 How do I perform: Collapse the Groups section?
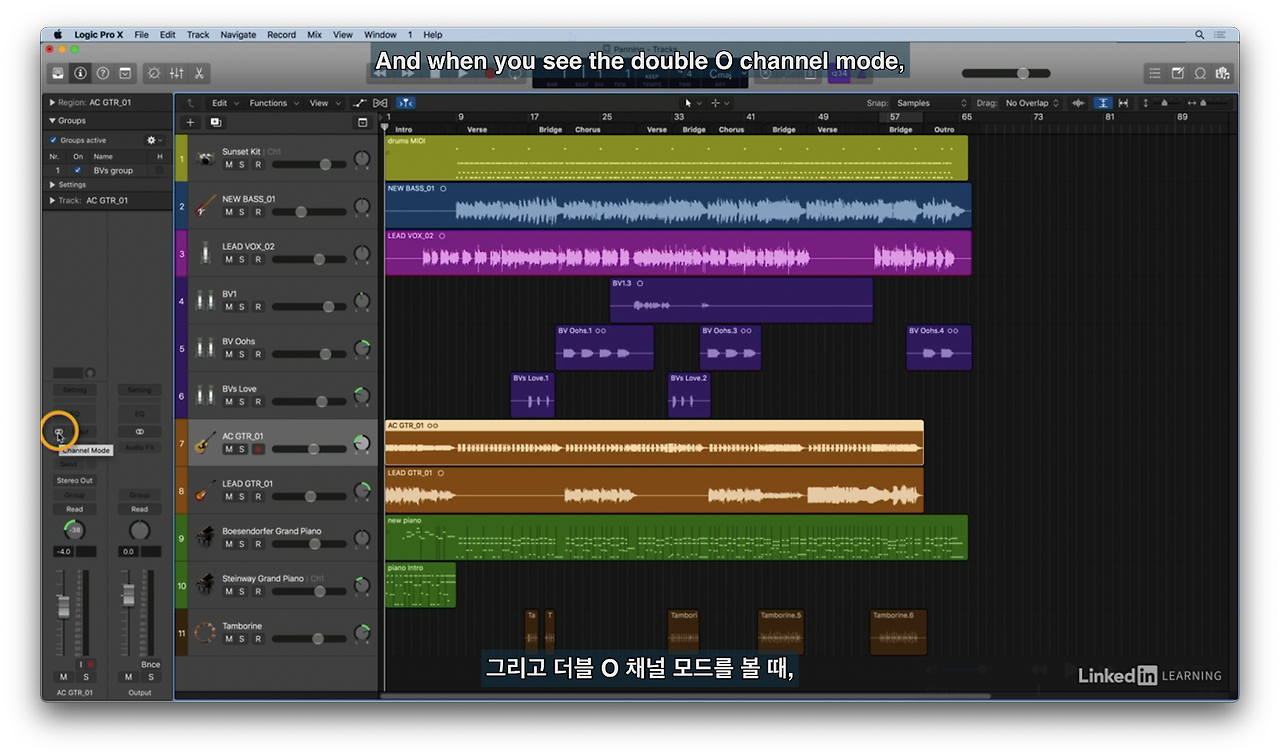tap(52, 120)
